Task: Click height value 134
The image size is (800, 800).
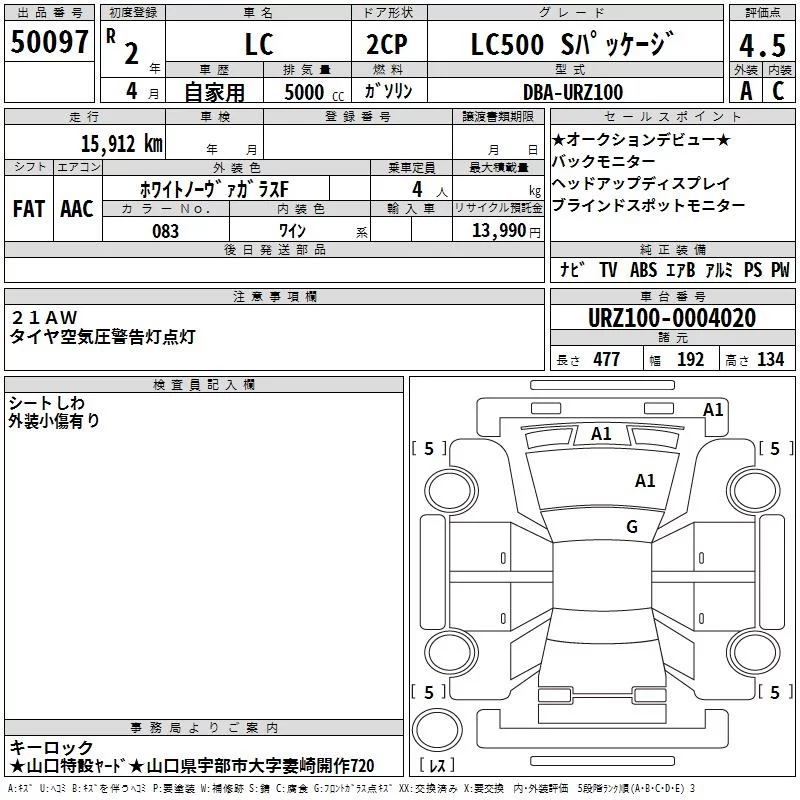Action: (x=770, y=359)
